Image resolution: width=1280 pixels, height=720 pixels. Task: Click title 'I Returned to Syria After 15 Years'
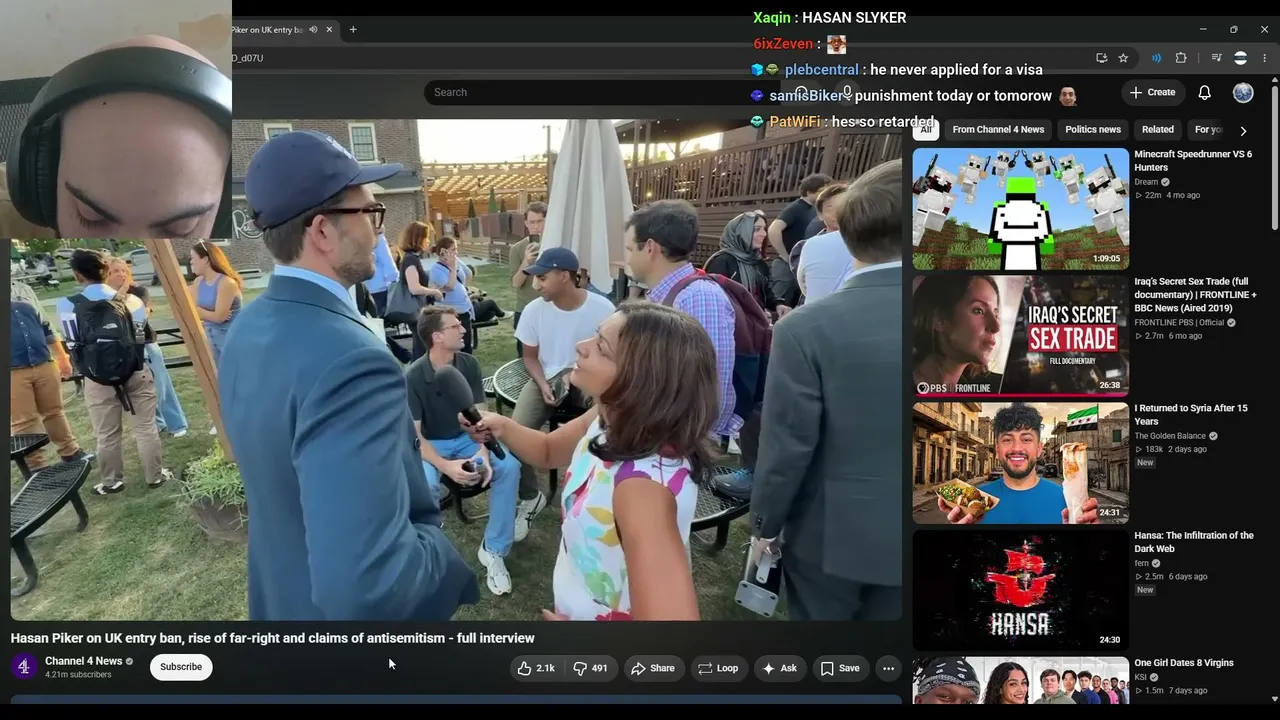coord(1191,415)
